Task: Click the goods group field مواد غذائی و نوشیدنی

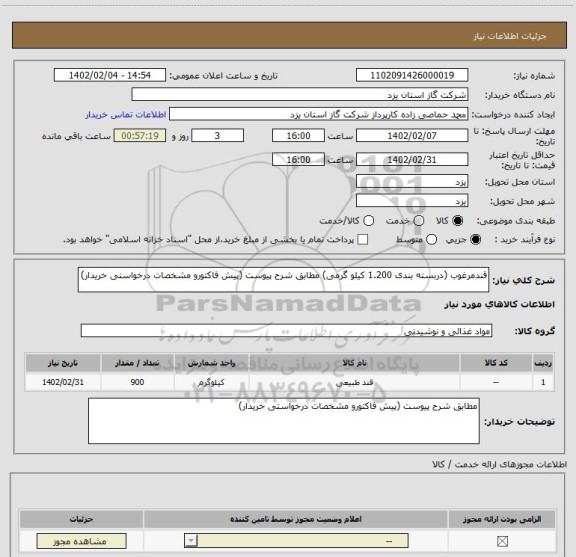Action: (286, 331)
